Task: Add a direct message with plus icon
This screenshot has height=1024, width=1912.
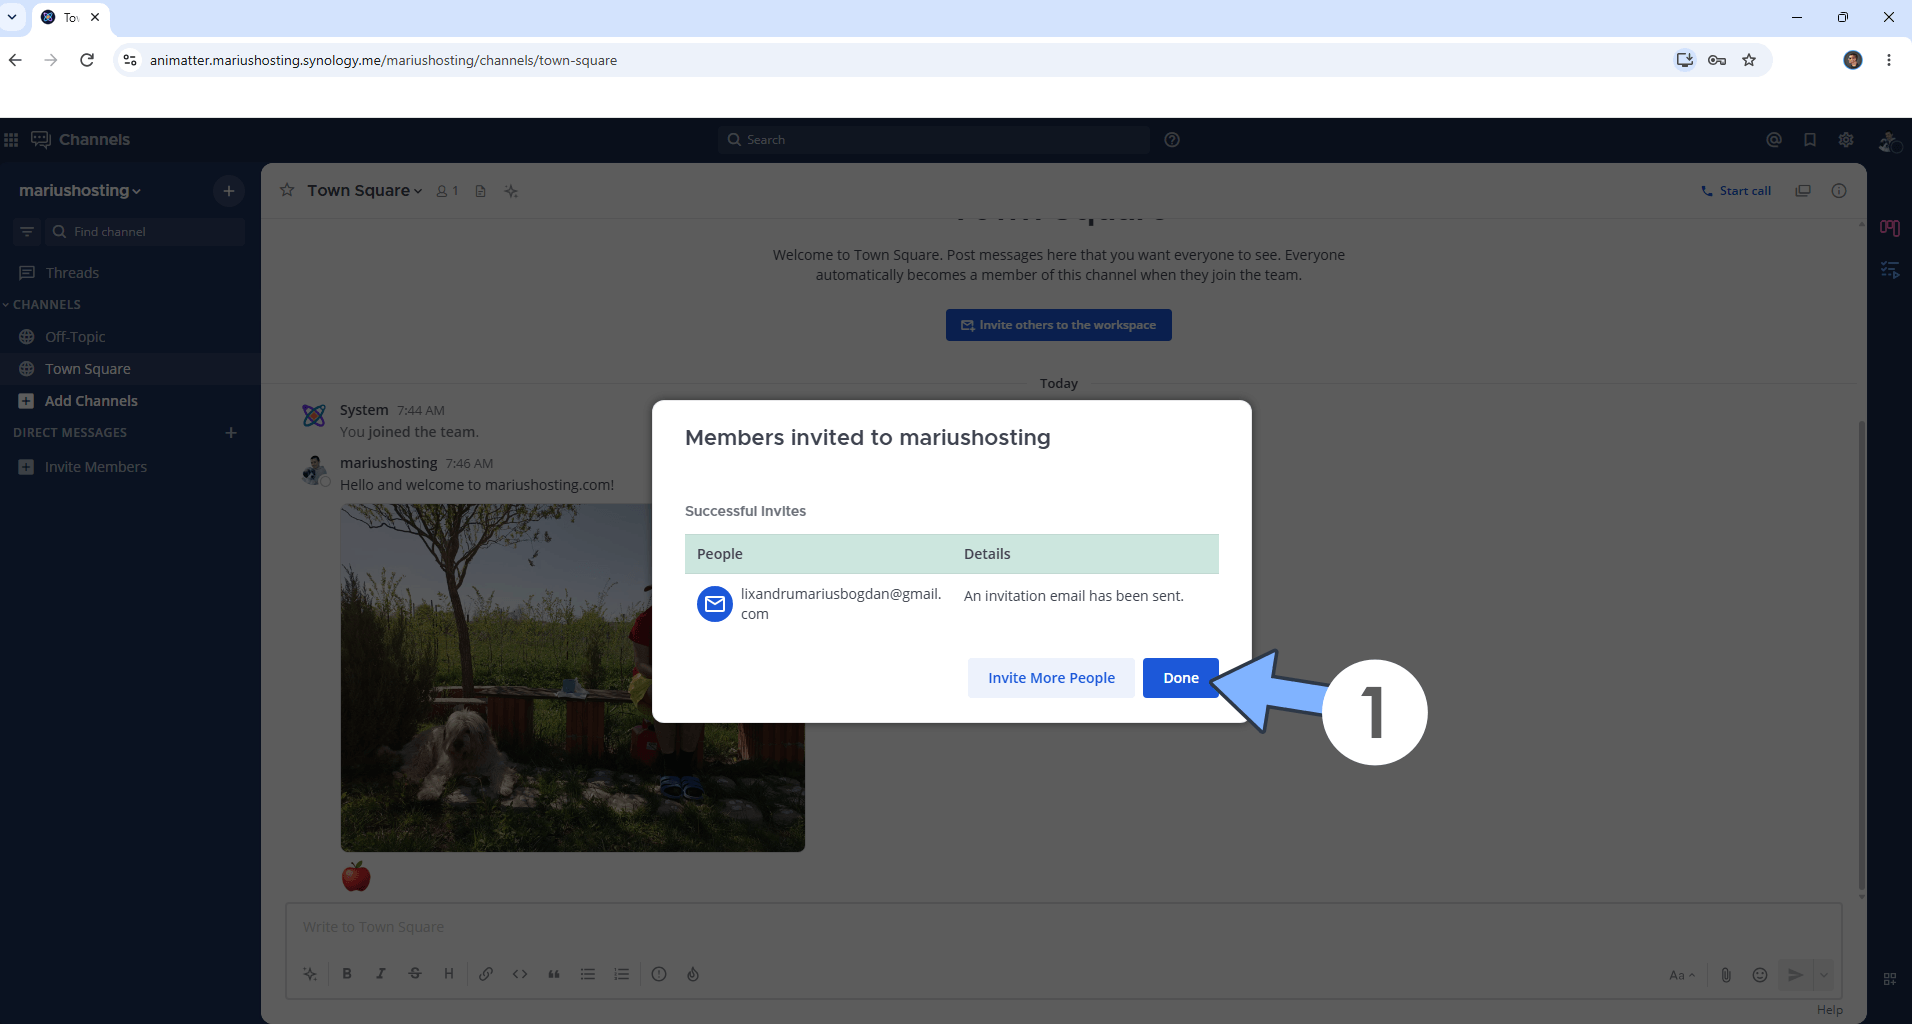Action: point(231,433)
